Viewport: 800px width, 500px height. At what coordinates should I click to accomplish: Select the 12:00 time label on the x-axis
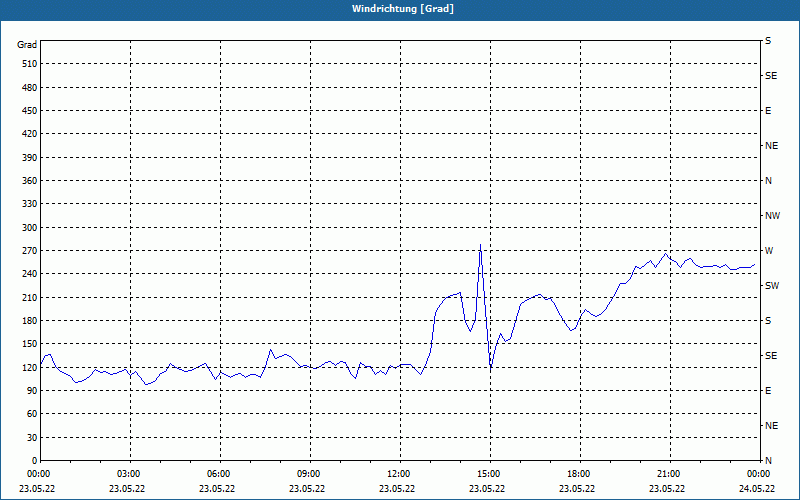(x=401, y=474)
